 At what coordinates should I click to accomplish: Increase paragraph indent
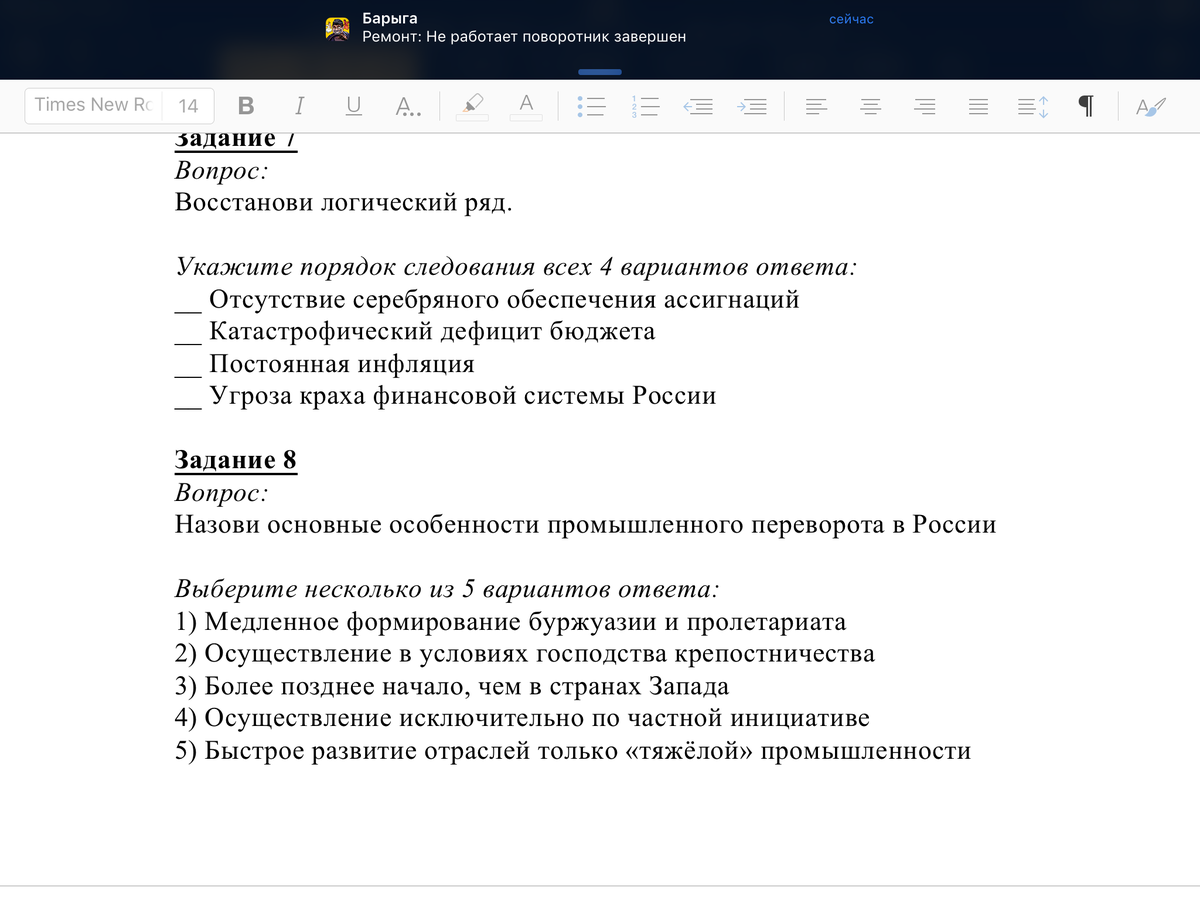(751, 106)
